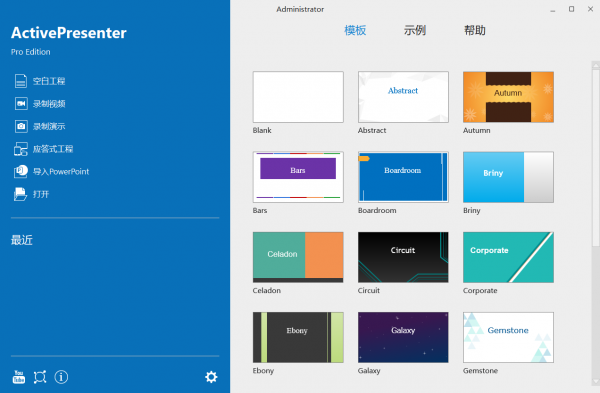This screenshot has height=393, width=600.
Task: Click the "Galaxy" caption under its thumbnail
Action: (x=369, y=370)
